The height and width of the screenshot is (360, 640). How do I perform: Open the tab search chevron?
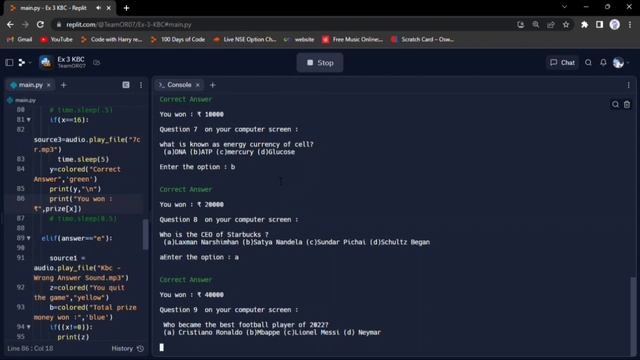pos(564,7)
